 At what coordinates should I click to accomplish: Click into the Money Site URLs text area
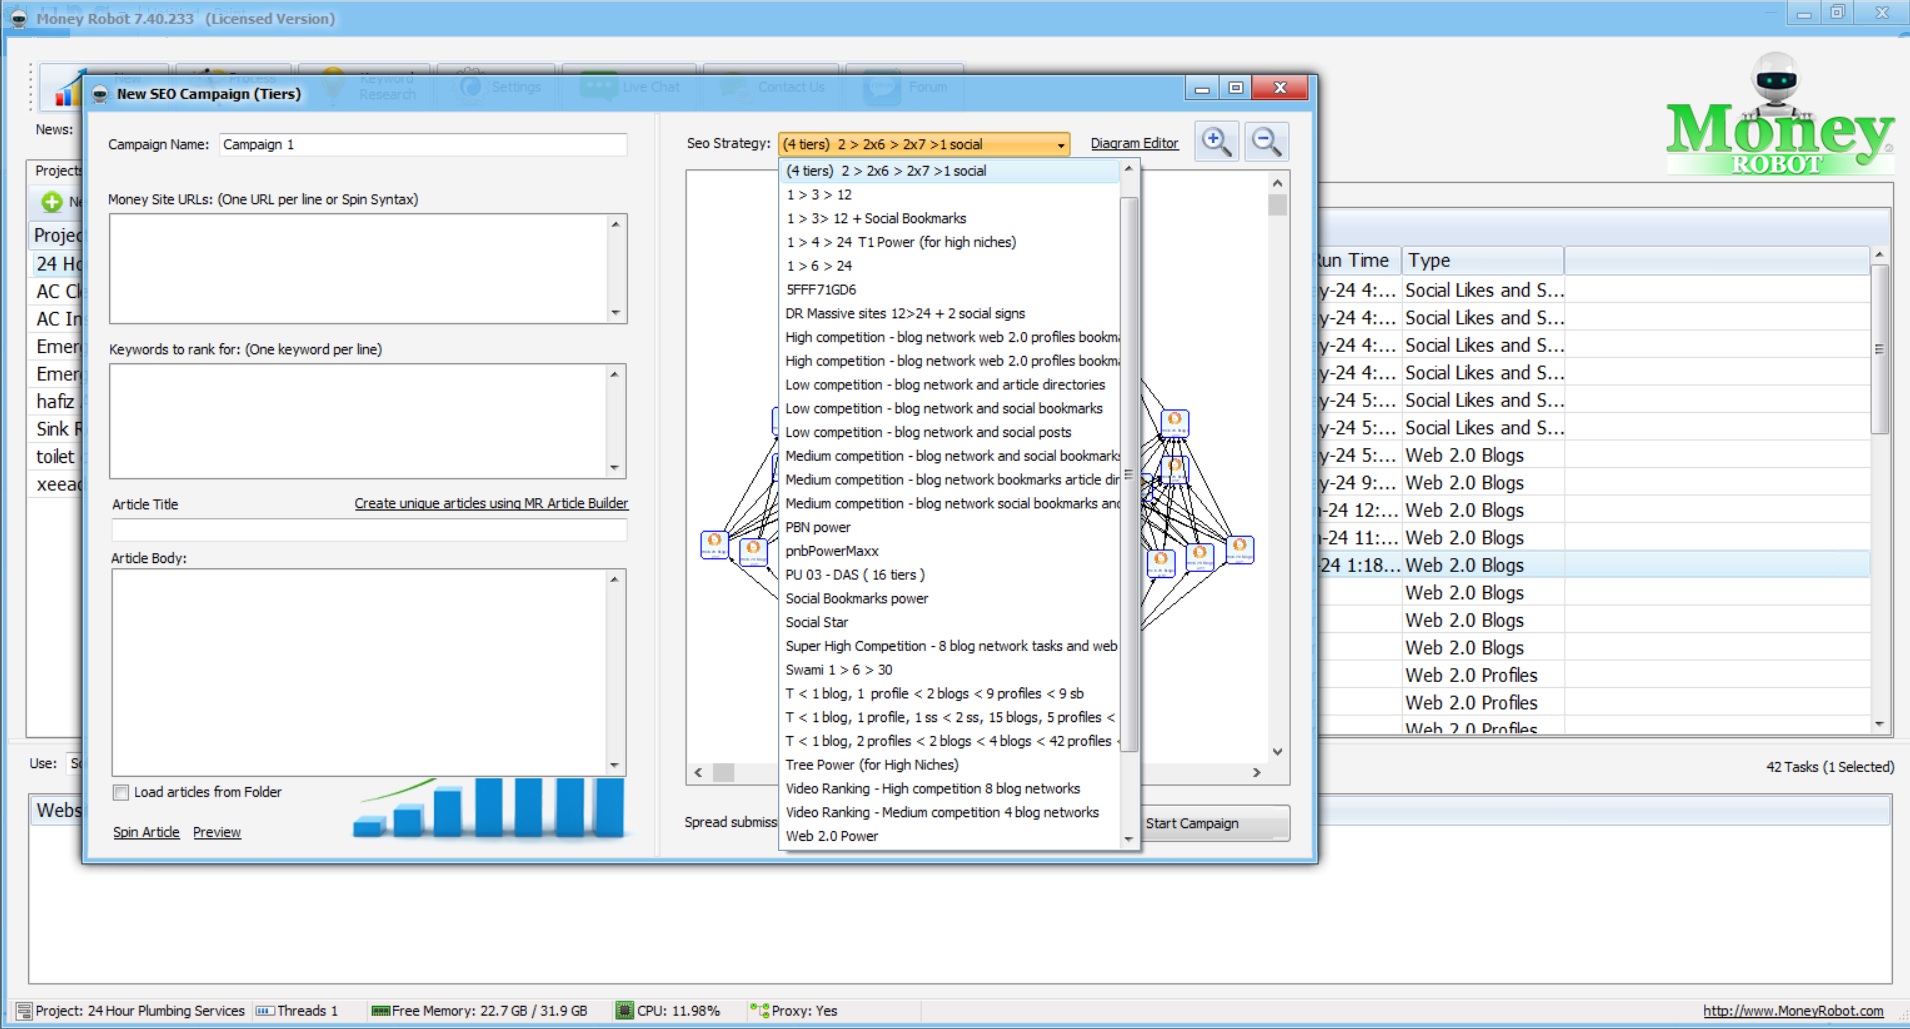(x=359, y=268)
